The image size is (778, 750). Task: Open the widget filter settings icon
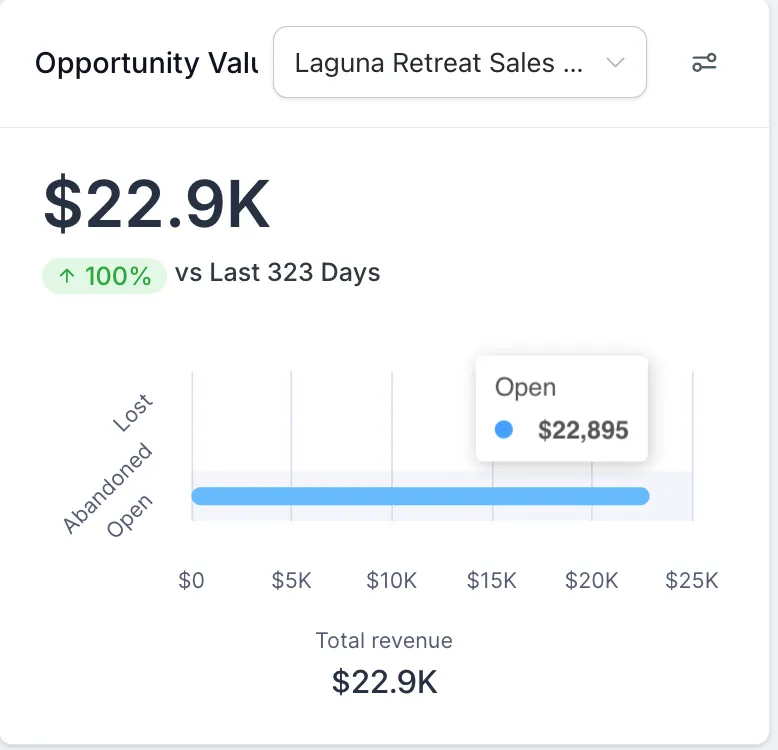coord(704,63)
